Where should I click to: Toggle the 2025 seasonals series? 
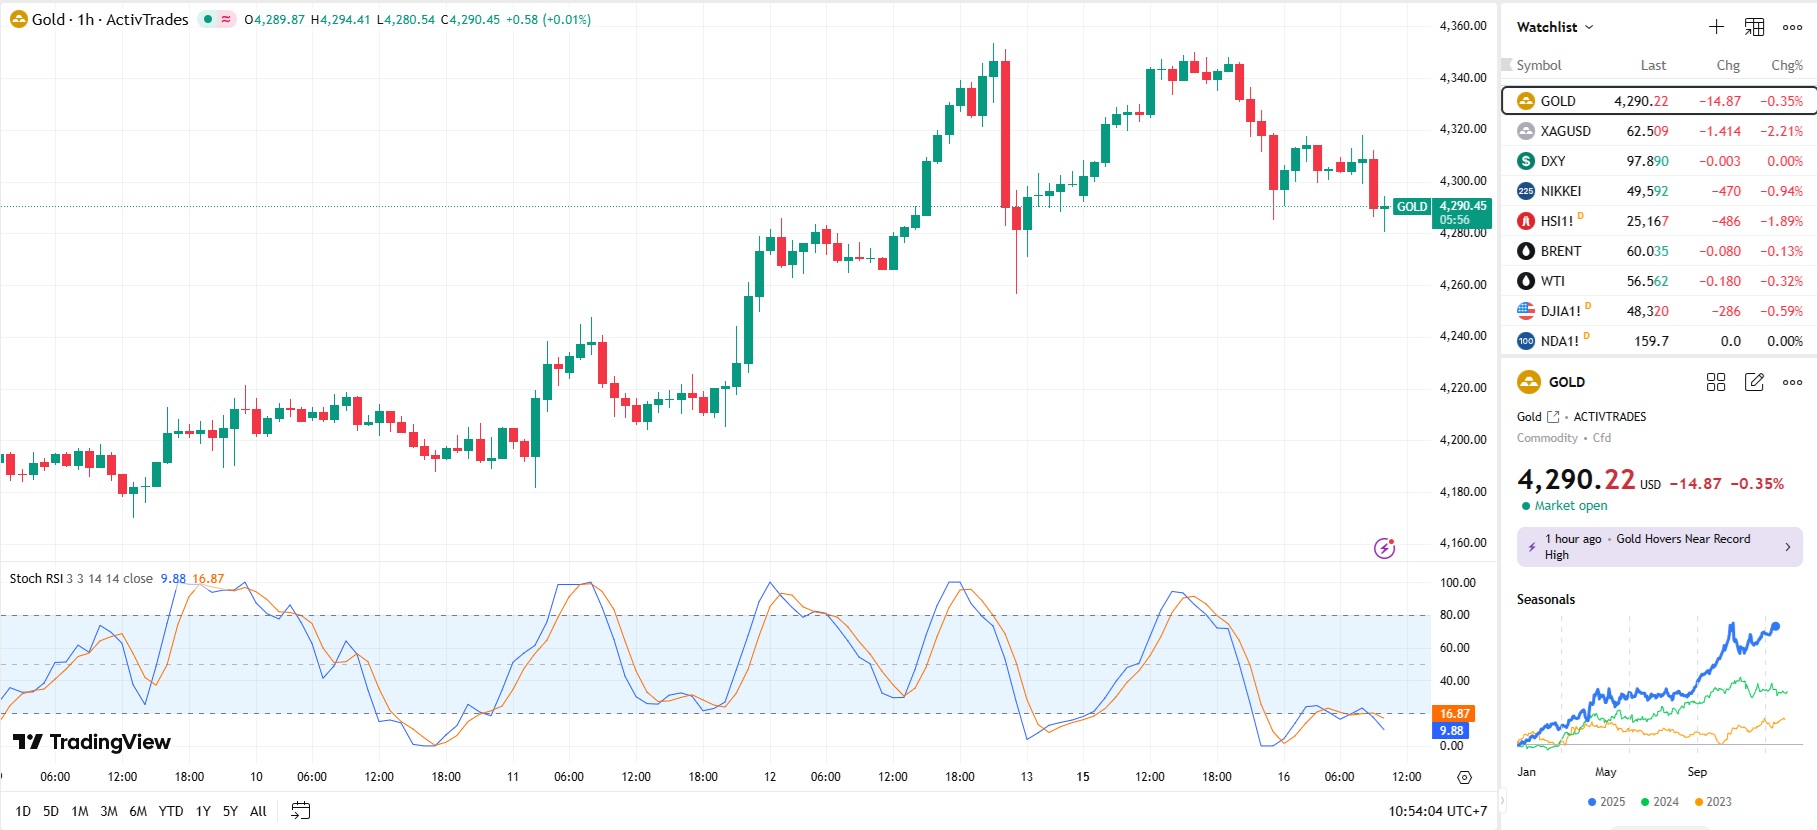click(x=1606, y=802)
